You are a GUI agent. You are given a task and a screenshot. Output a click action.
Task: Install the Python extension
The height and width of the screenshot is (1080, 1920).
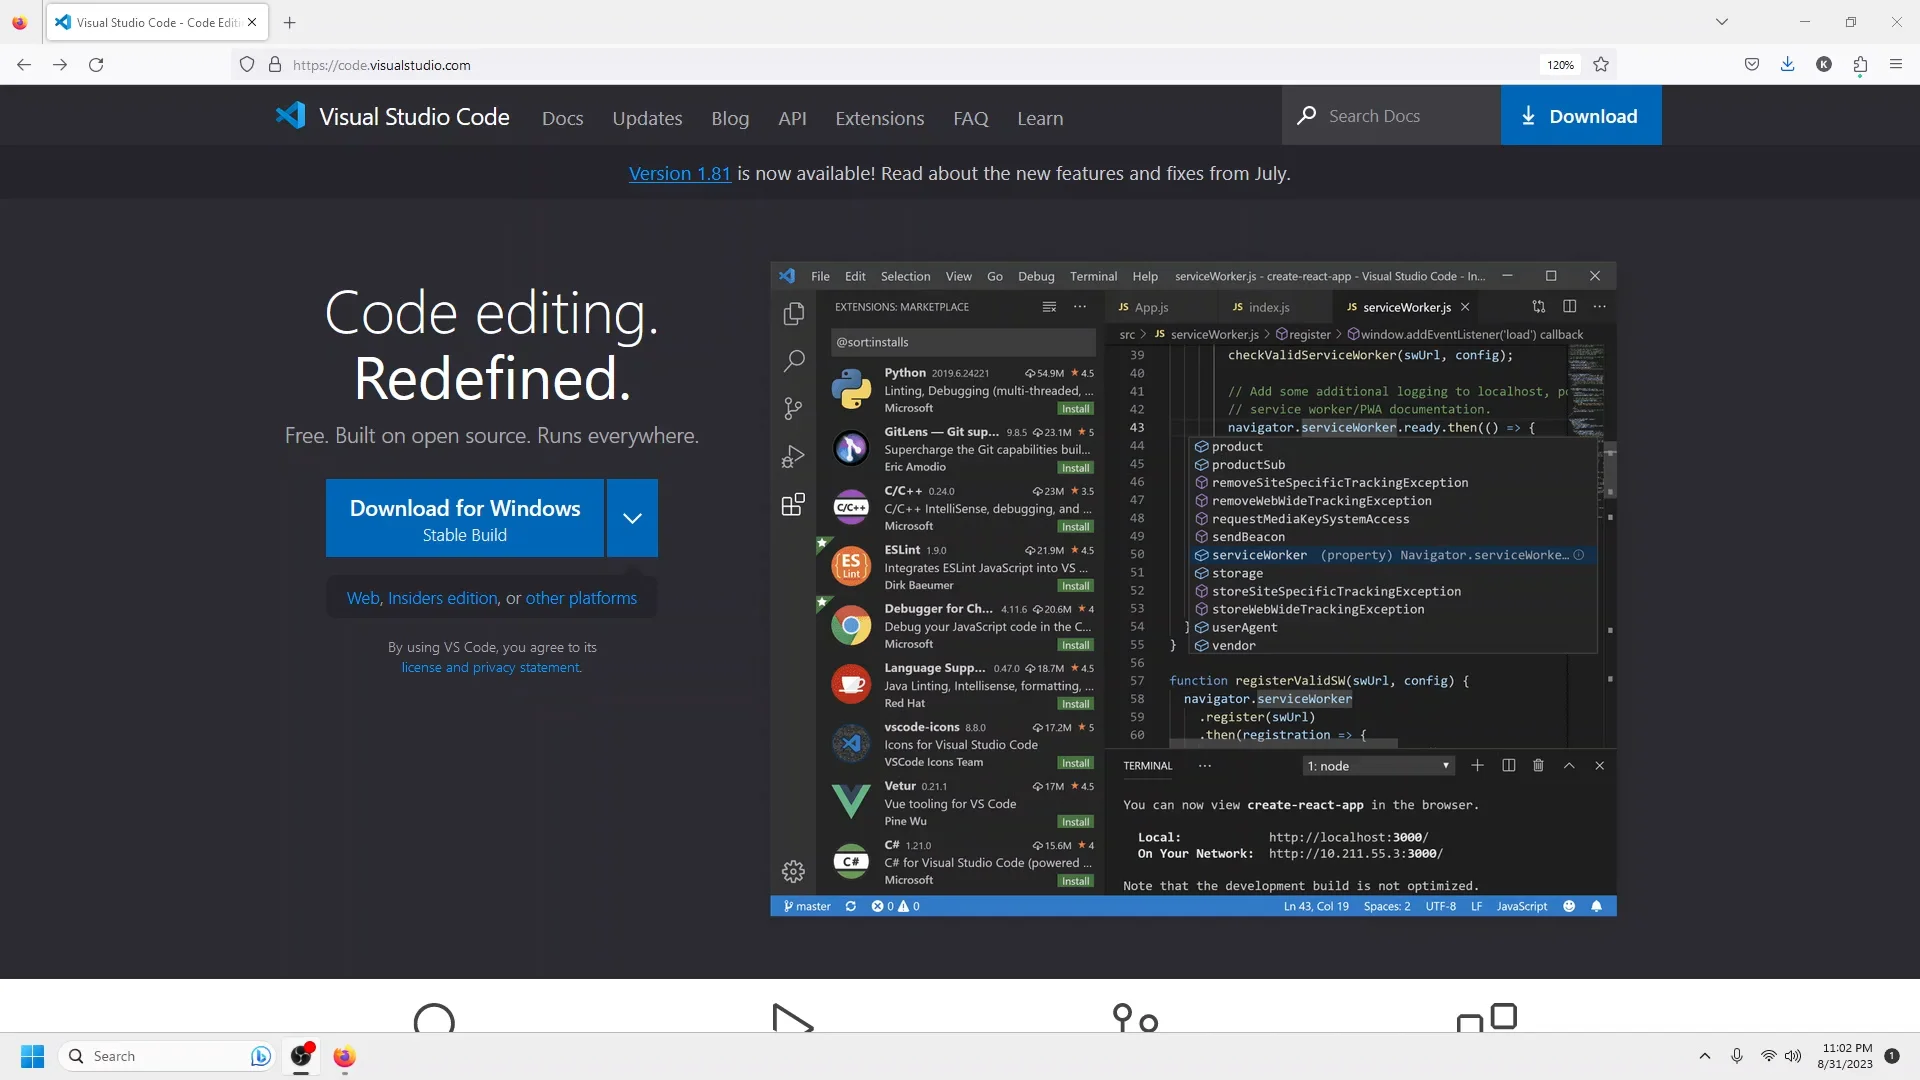click(1075, 408)
